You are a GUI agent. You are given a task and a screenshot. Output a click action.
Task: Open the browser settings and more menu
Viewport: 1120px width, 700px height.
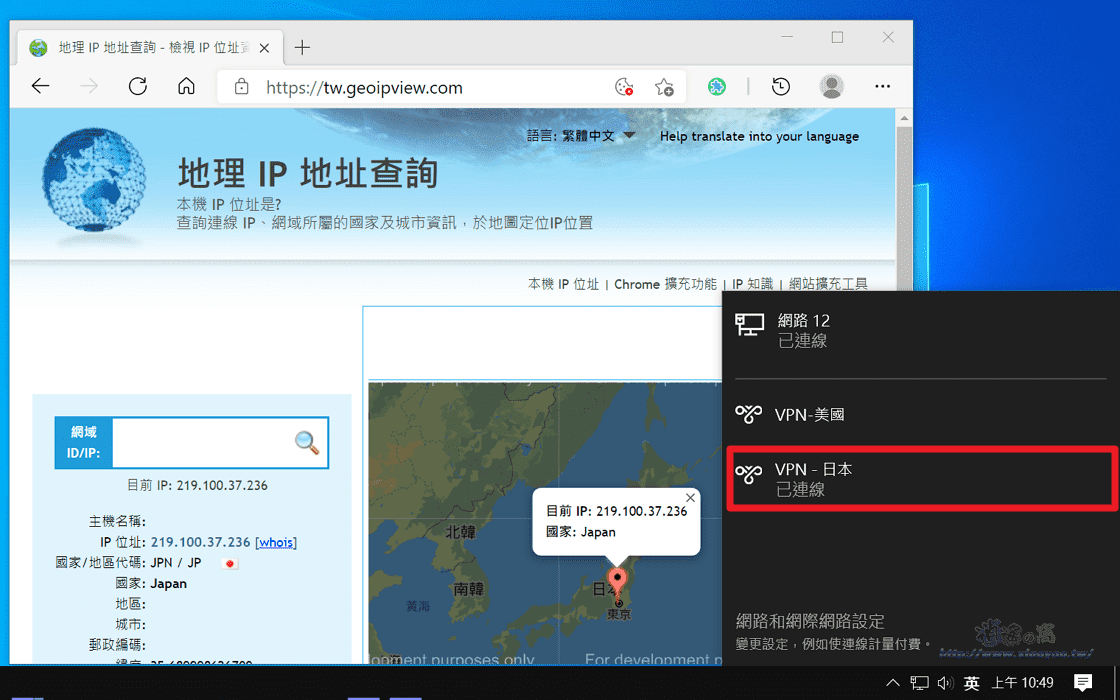(882, 87)
